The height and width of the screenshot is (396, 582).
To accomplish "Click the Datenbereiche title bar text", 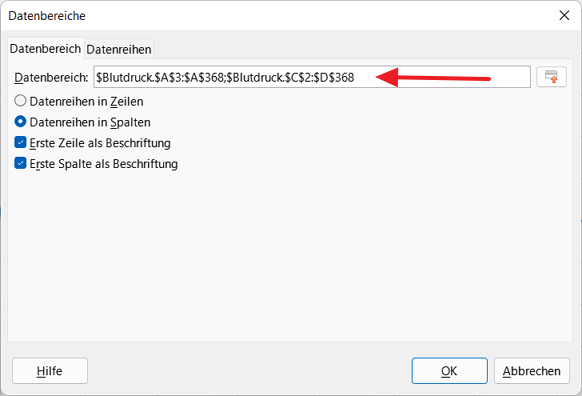I will (x=47, y=16).
